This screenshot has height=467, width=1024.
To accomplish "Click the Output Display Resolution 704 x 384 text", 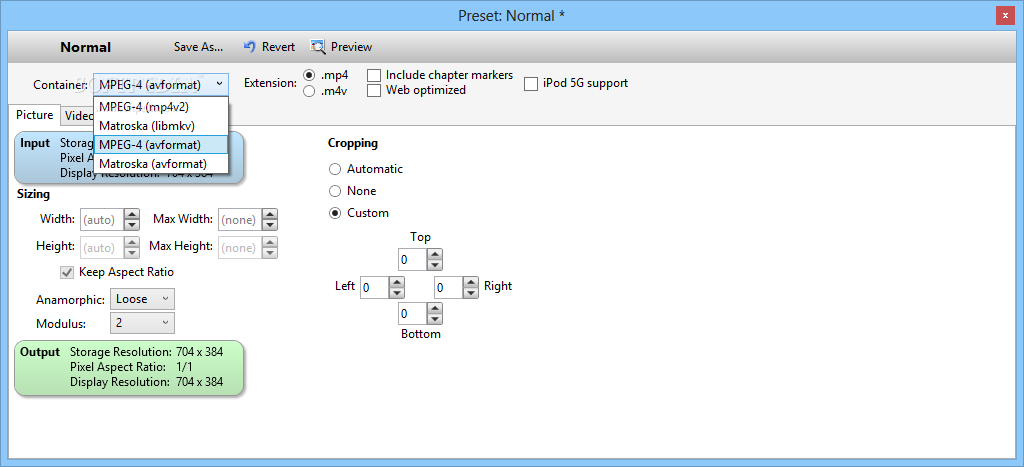I will 146,382.
